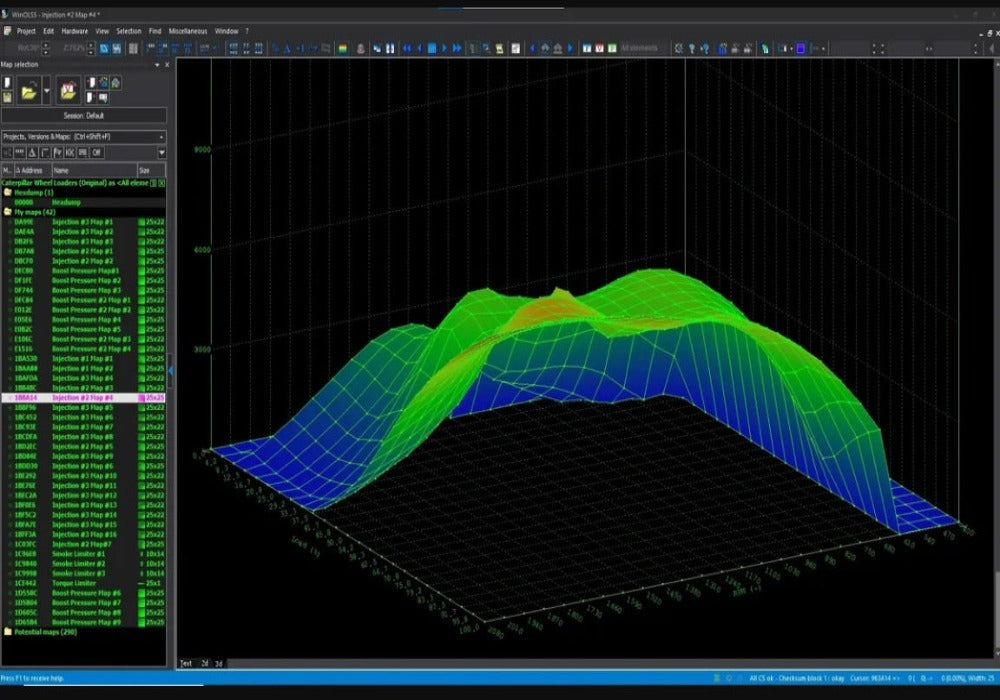The image size is (1000, 700).
Task: Toggle the 'KK' filter button above map list
Action: [70, 153]
